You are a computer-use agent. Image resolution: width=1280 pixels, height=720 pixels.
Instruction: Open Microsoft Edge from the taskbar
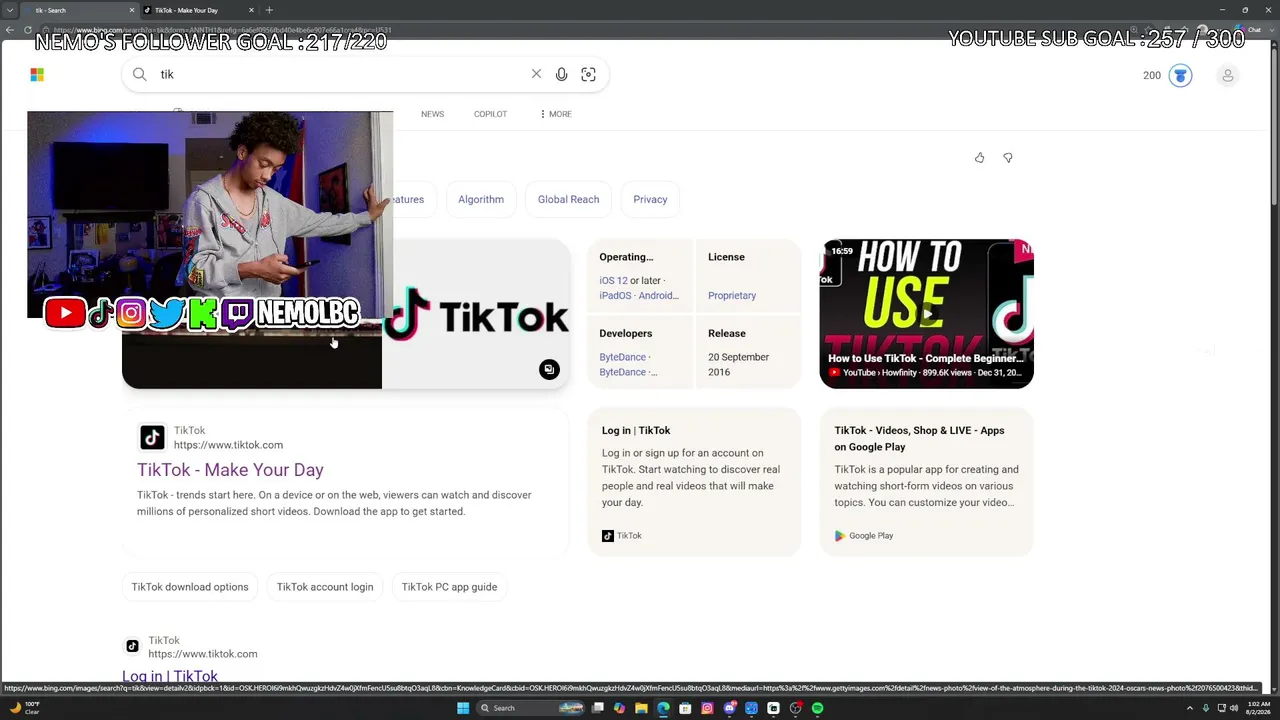[x=663, y=708]
